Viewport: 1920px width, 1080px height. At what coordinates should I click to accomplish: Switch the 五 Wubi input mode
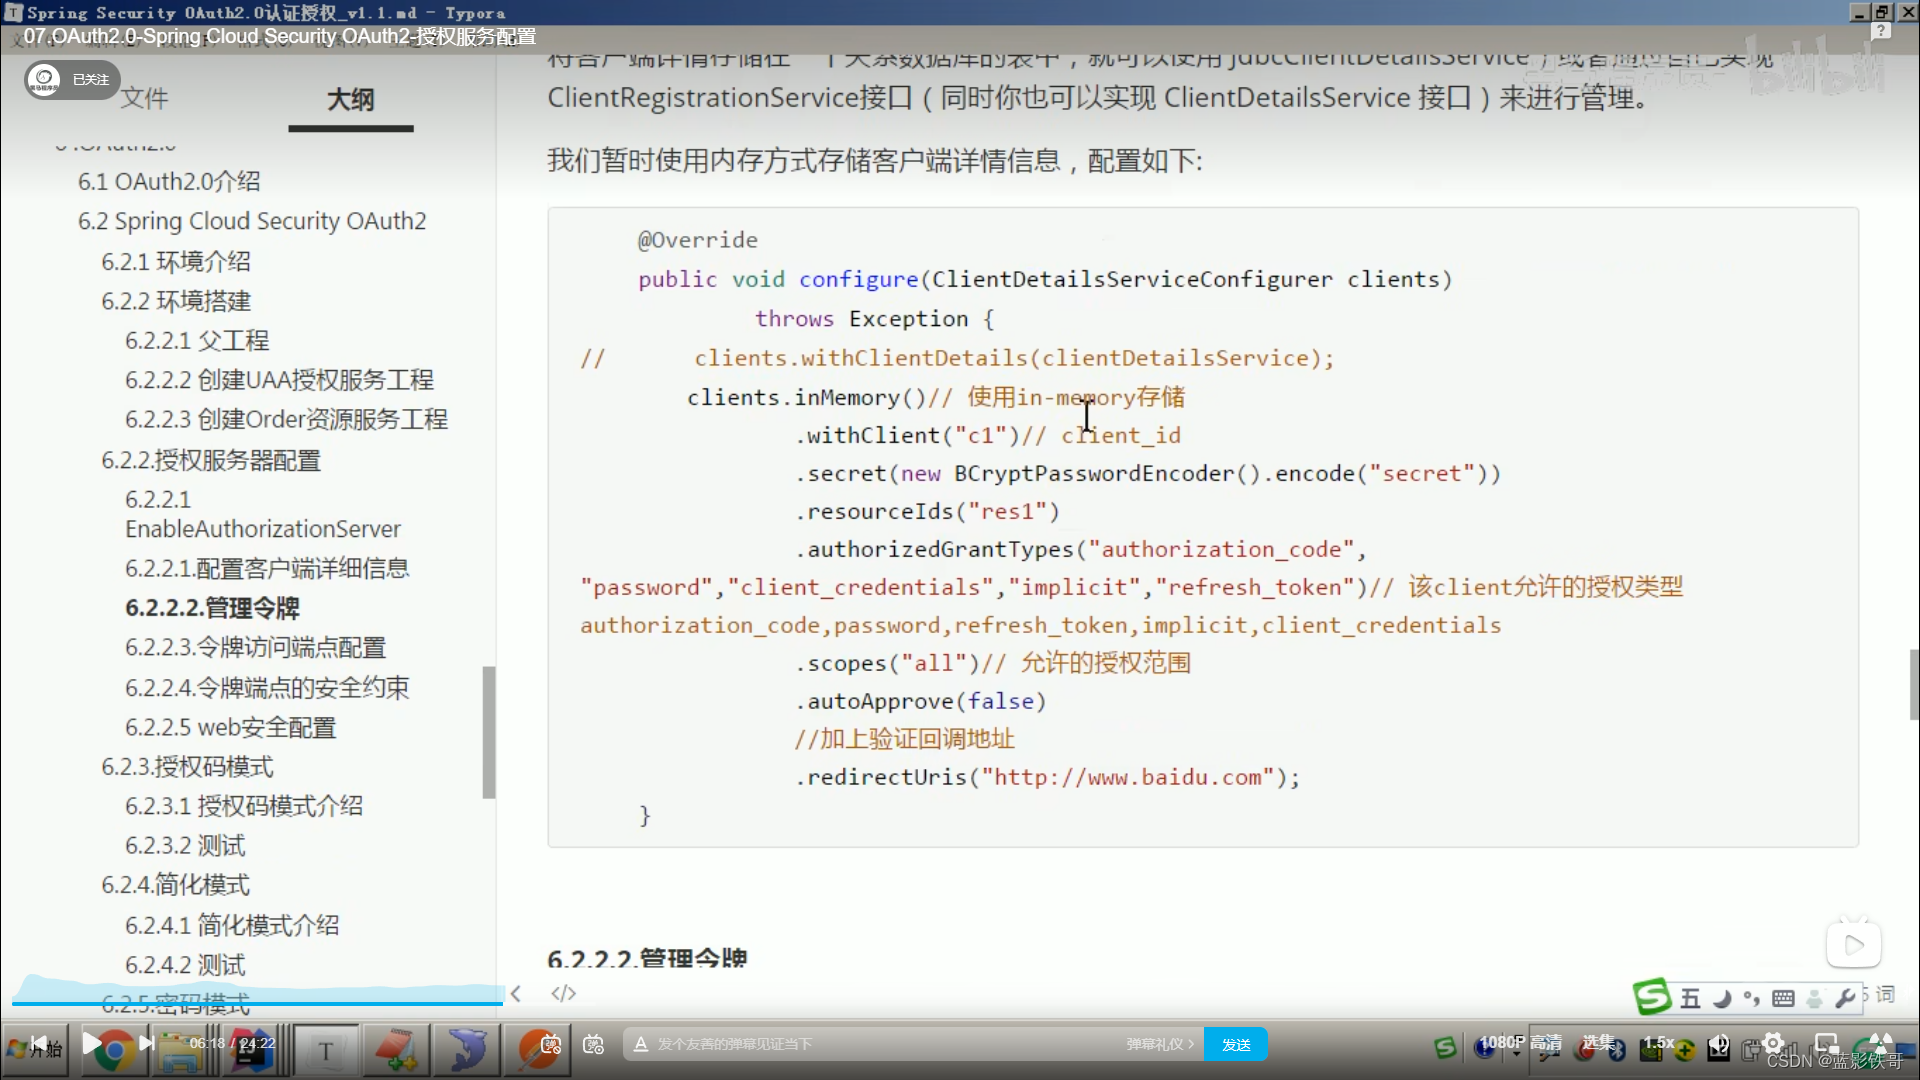[x=1690, y=998]
